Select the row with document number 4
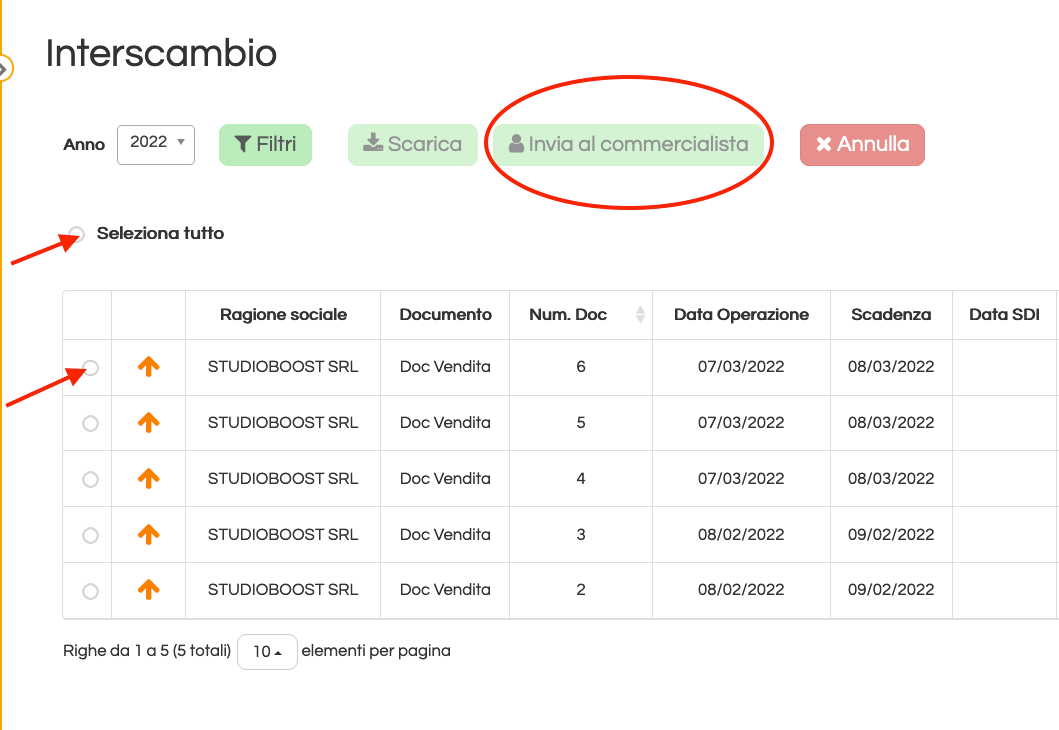The width and height of the screenshot is (1059, 730). coord(91,479)
